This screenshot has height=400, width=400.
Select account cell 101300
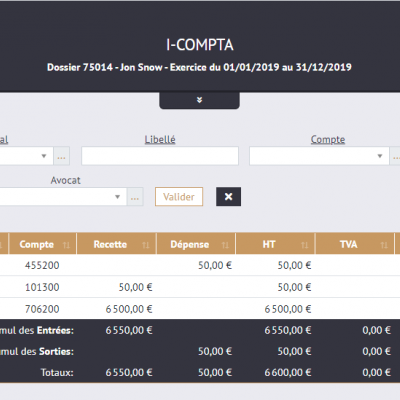click(42, 287)
